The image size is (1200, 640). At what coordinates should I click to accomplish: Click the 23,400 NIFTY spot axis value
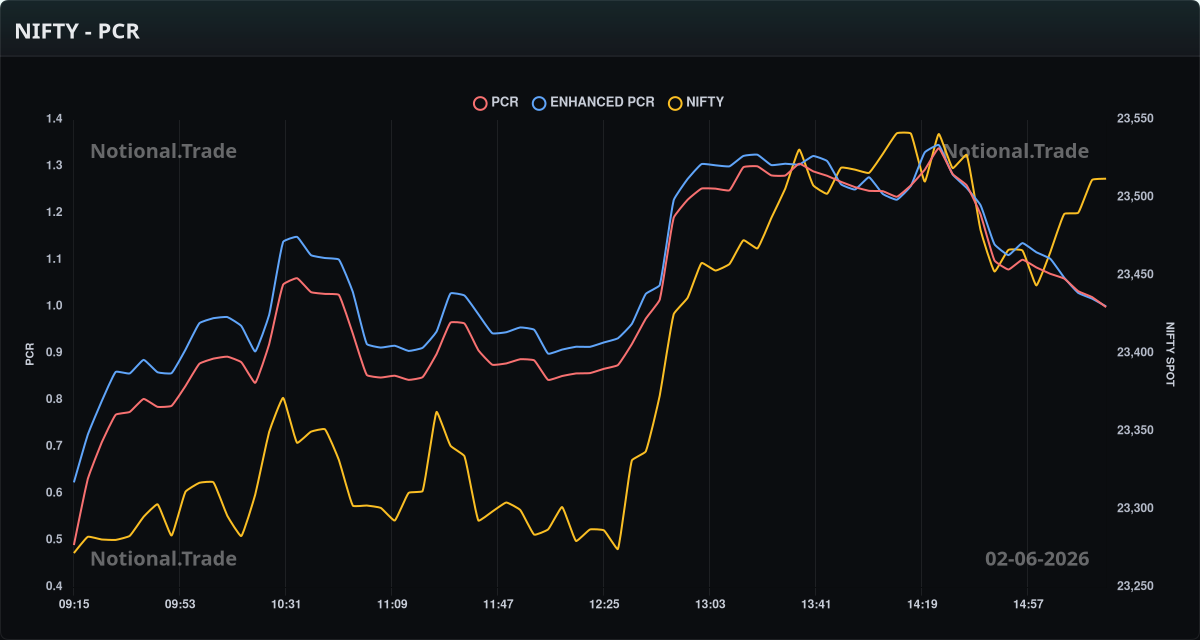(x=1135, y=353)
